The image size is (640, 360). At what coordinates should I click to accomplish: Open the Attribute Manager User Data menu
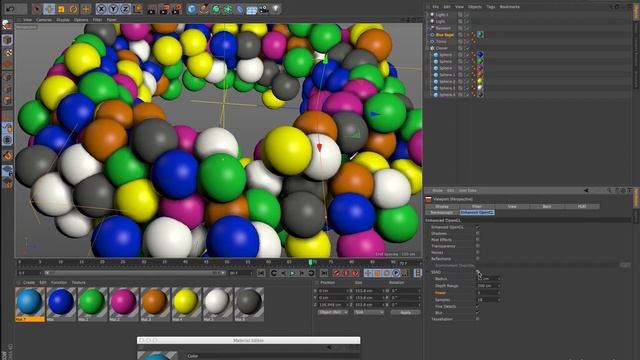tap(467, 191)
